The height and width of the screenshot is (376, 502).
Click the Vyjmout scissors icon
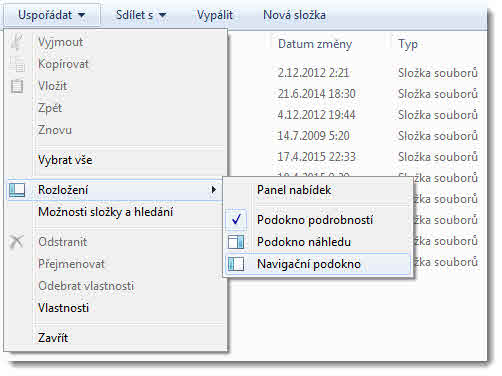(17, 42)
